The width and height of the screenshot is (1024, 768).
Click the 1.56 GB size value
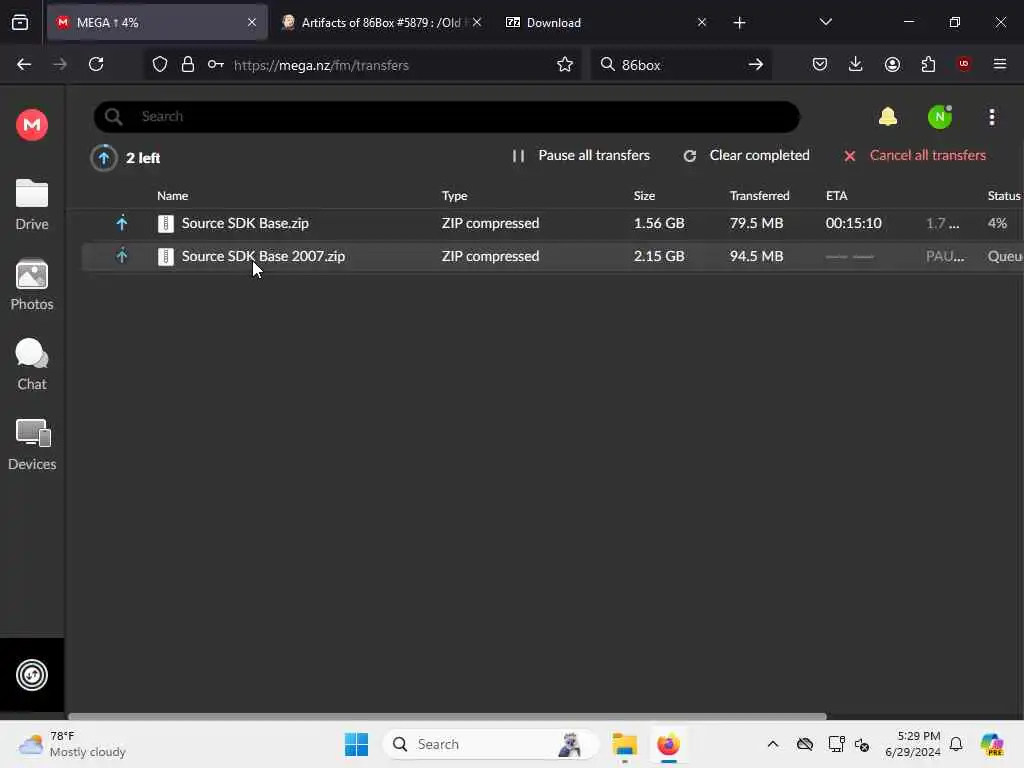(x=659, y=223)
